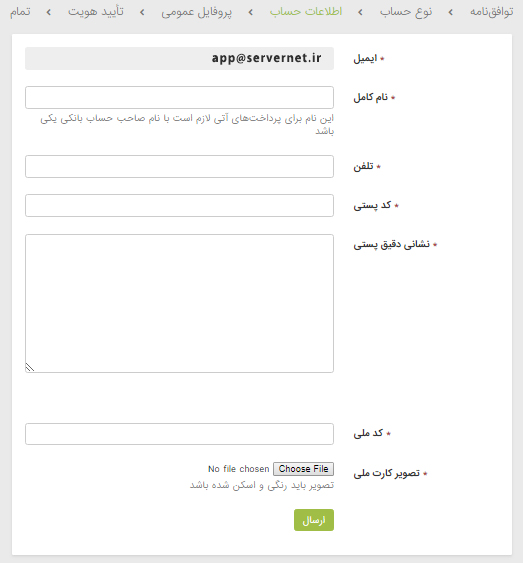523x563 pixels.
Task: Click chevron between تأیید هویت and تمام
Action: pyautogui.click(x=49, y=13)
